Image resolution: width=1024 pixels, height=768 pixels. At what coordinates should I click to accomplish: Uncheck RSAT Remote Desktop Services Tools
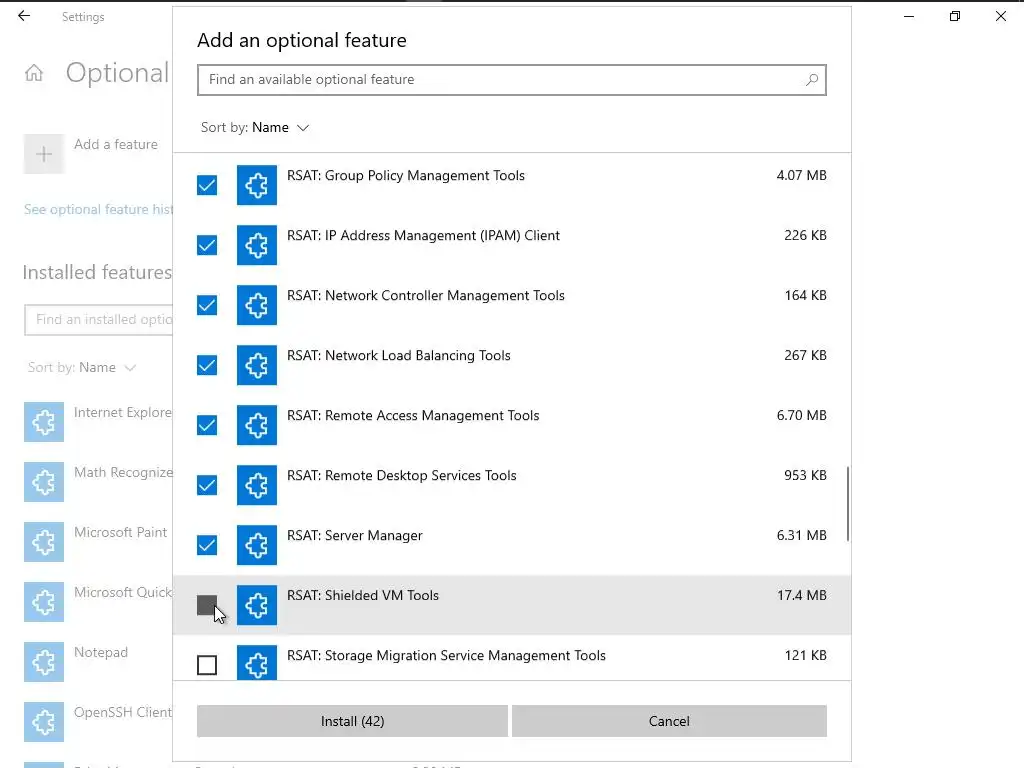[x=207, y=485]
